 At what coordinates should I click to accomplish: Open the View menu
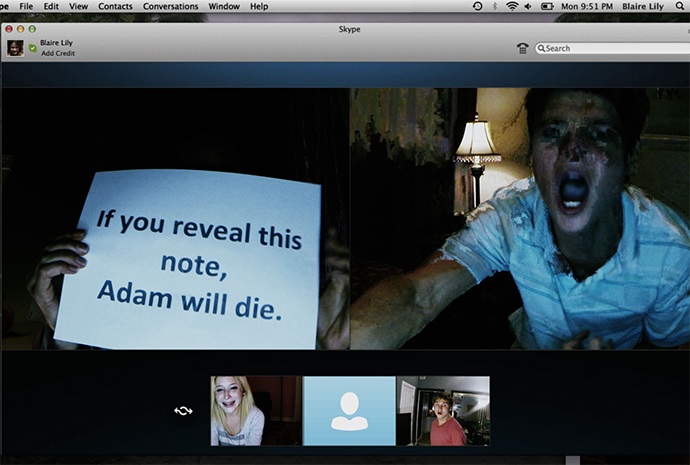coord(78,6)
